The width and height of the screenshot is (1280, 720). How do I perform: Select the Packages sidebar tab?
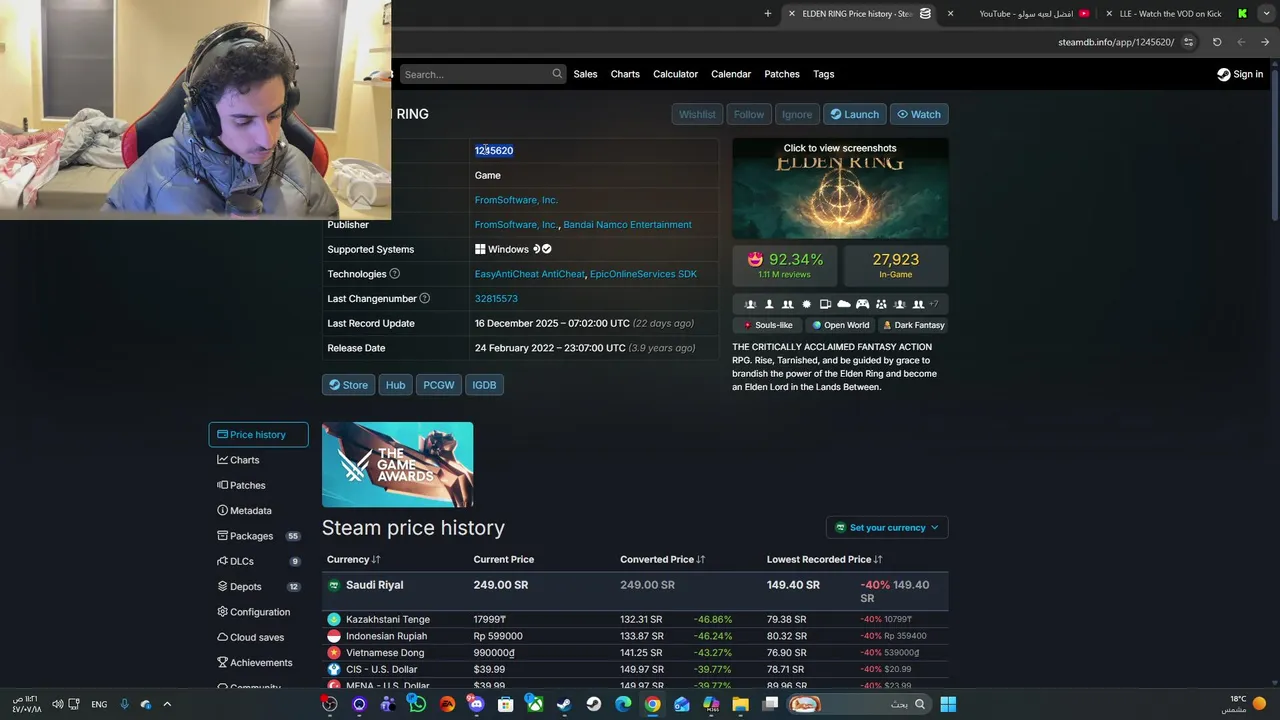pyautogui.click(x=258, y=536)
